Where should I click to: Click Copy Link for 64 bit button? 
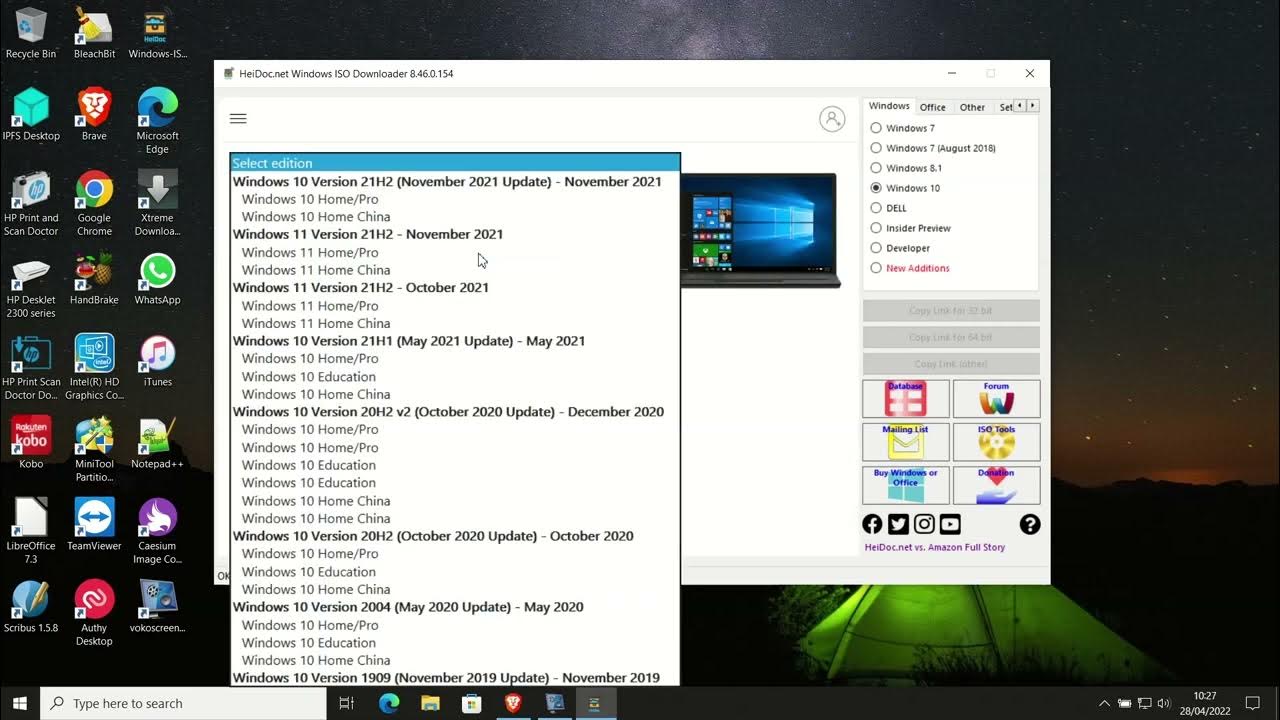[x=951, y=337]
